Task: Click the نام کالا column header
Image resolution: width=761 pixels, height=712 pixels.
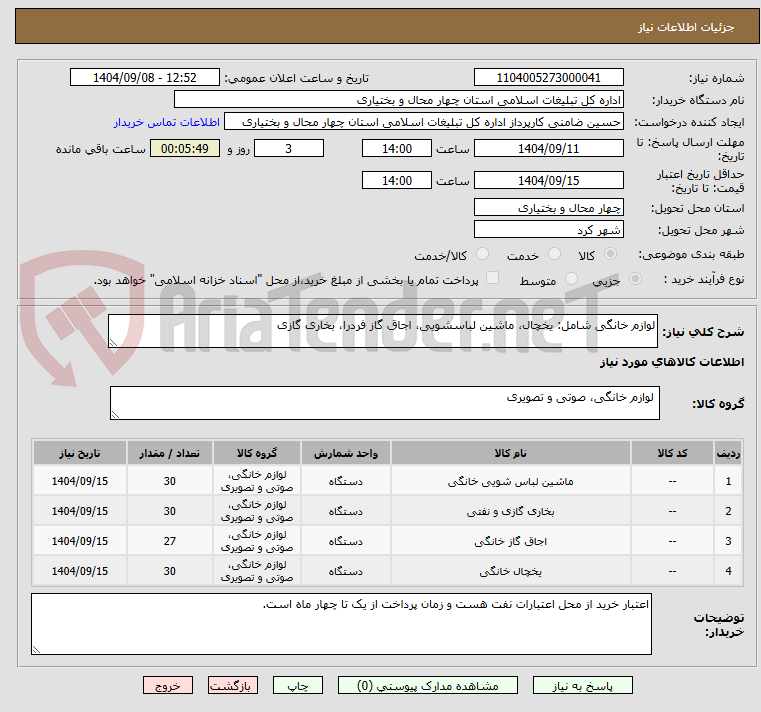Action: tap(510, 453)
